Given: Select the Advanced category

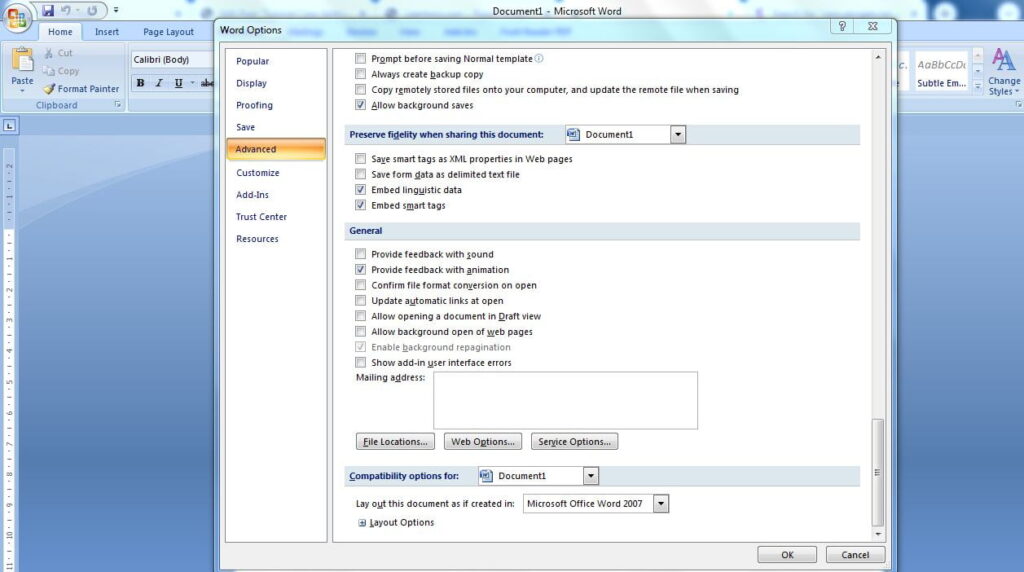Looking at the screenshot, I should pos(276,149).
